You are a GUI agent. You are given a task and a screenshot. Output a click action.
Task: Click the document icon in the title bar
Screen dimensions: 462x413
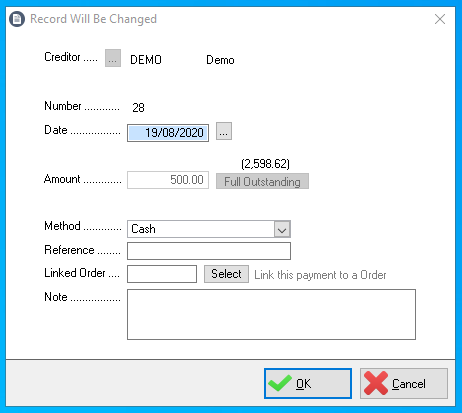17,19
